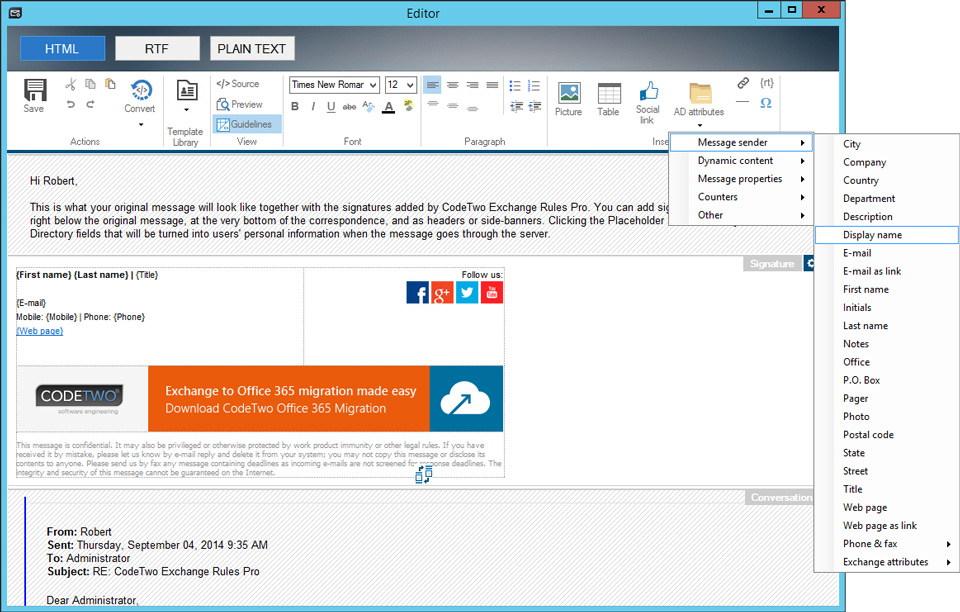Clear text formatting with eraser icon
The width and height of the screenshot is (960, 612).
(368, 106)
